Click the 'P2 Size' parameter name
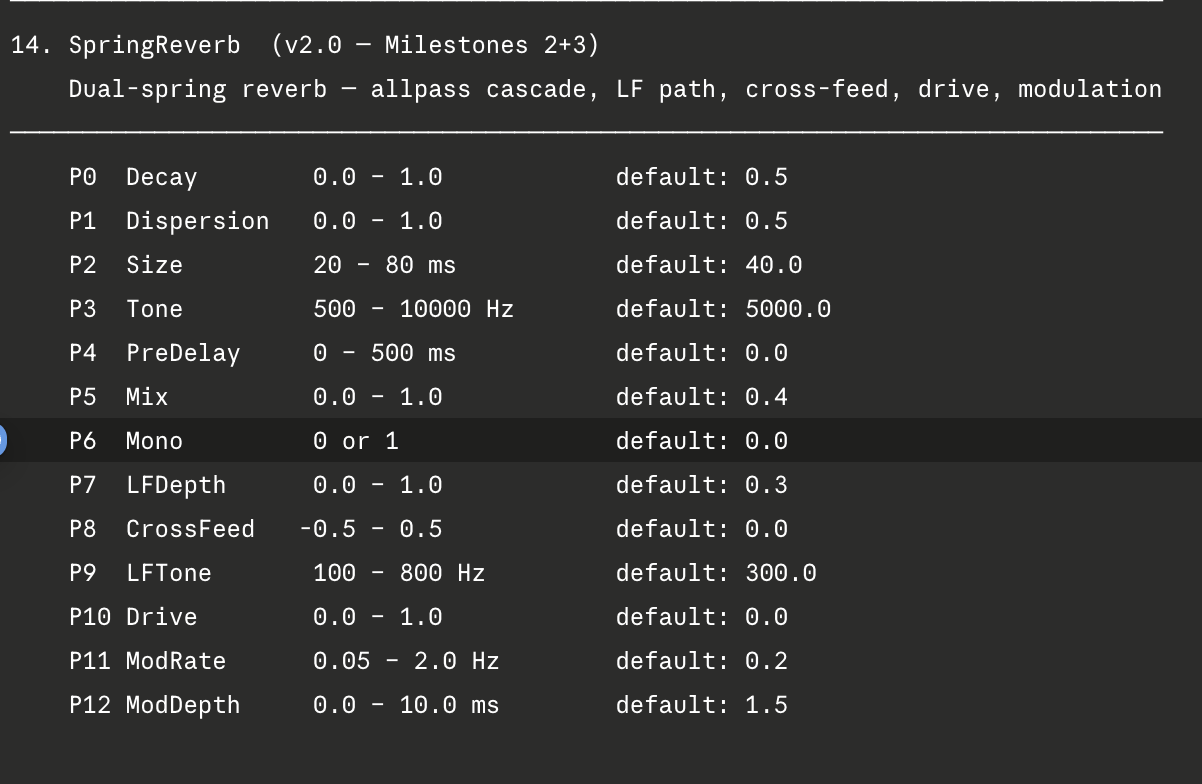 click(126, 265)
